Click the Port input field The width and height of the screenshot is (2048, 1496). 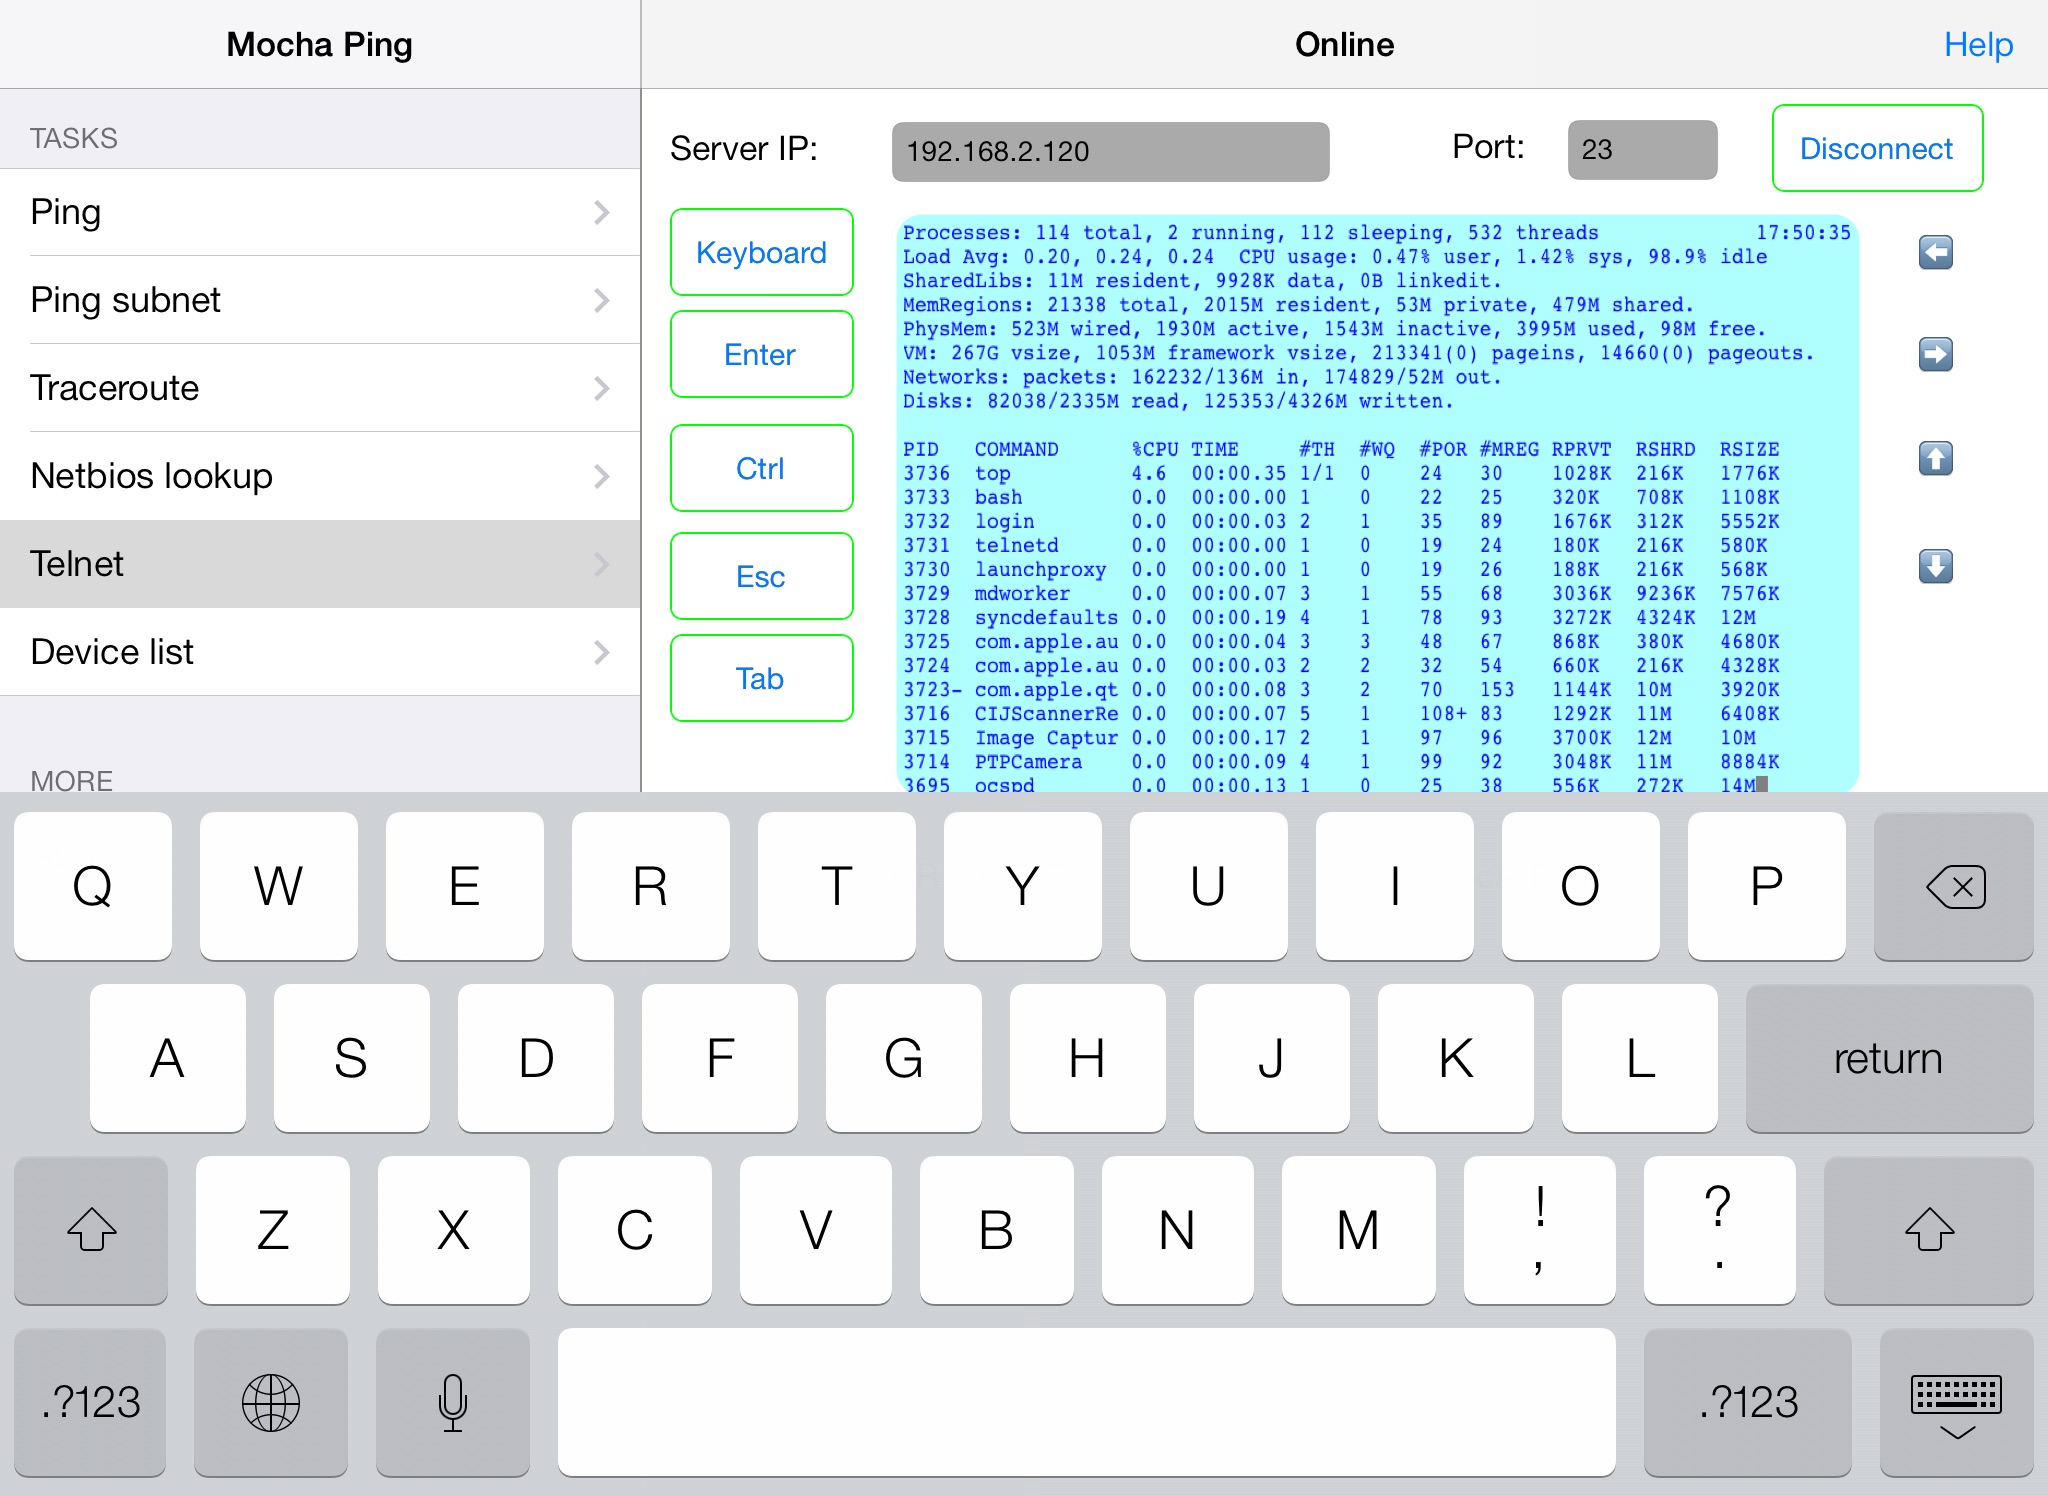pyautogui.click(x=1642, y=150)
